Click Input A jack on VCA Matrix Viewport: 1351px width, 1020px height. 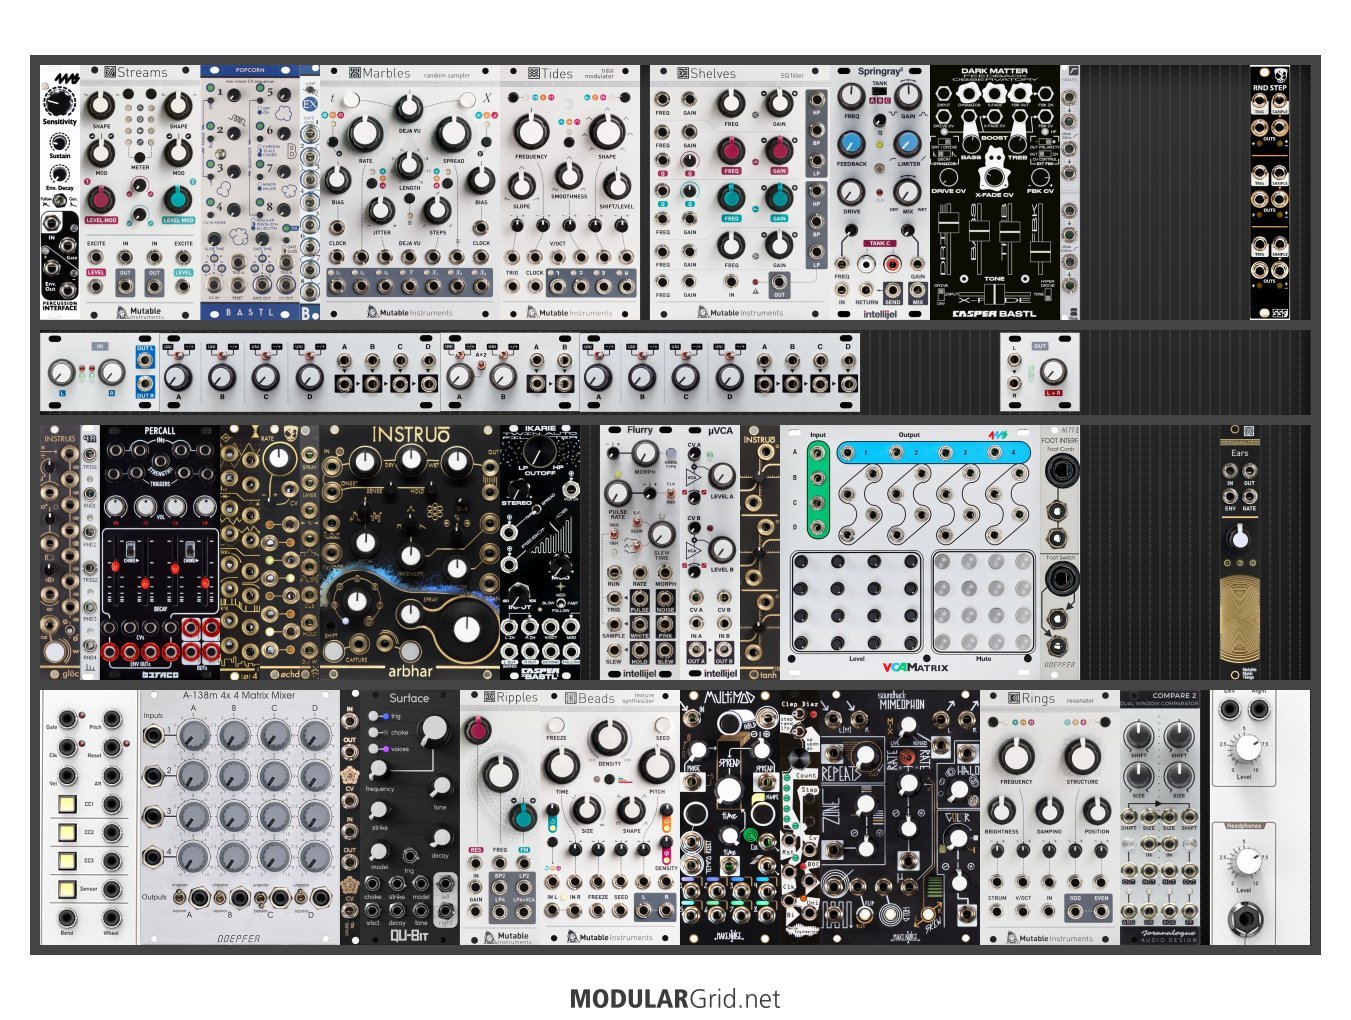(818, 452)
